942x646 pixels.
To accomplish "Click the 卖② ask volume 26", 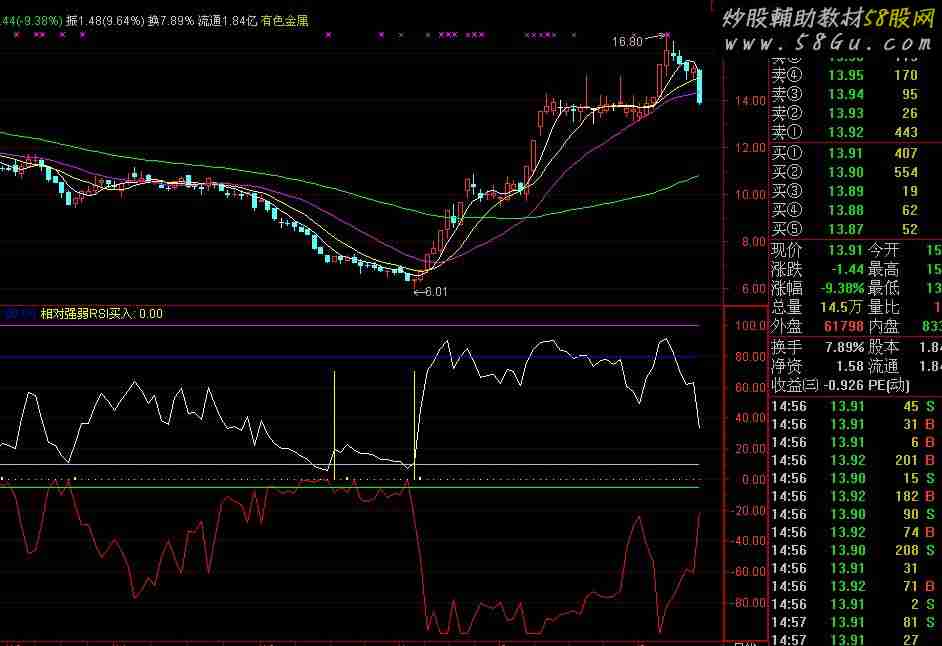I will point(910,114).
